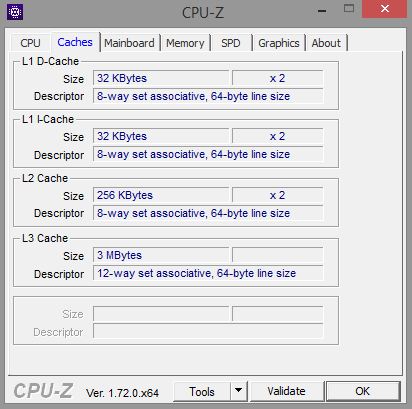
Task: Click the Validate button
Action: pyautogui.click(x=286, y=391)
